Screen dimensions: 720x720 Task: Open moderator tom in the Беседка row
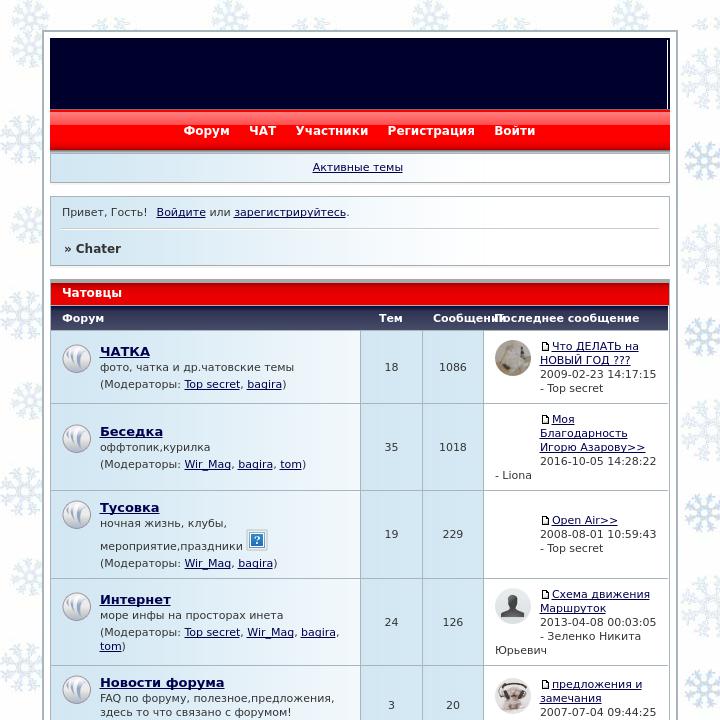pyautogui.click(x=291, y=464)
